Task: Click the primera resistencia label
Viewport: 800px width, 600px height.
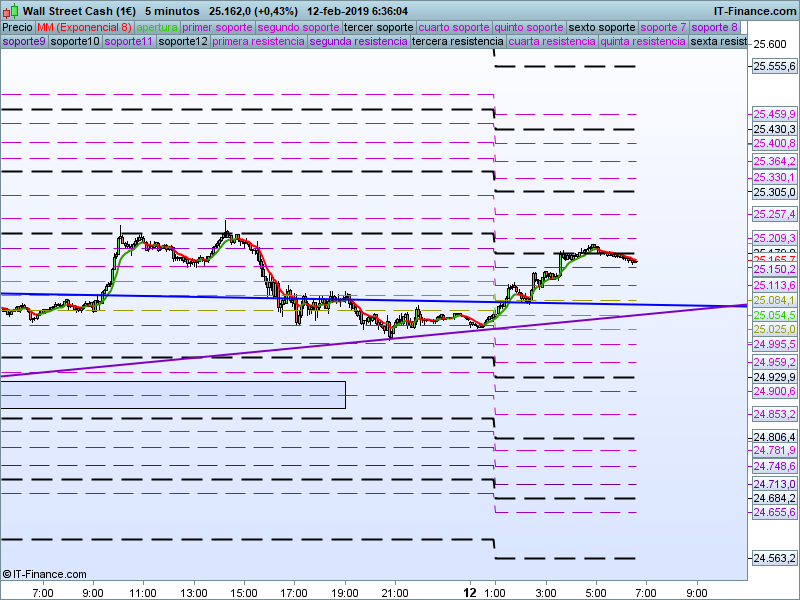Action: point(258,41)
